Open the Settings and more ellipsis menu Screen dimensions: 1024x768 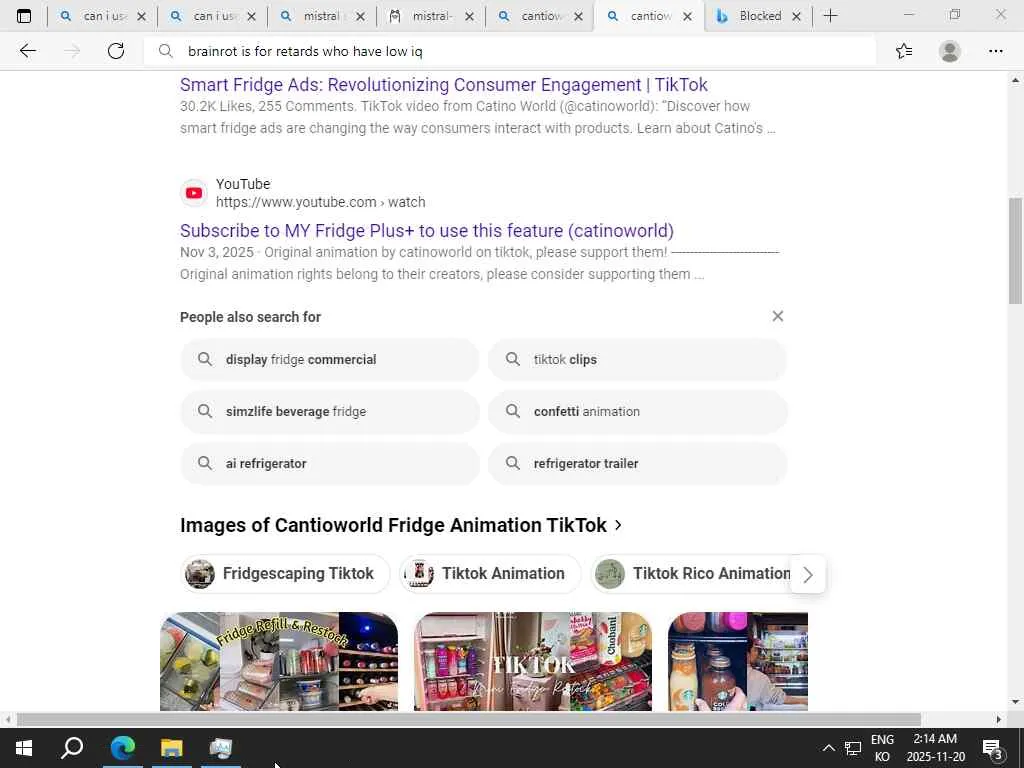[x=995, y=51]
